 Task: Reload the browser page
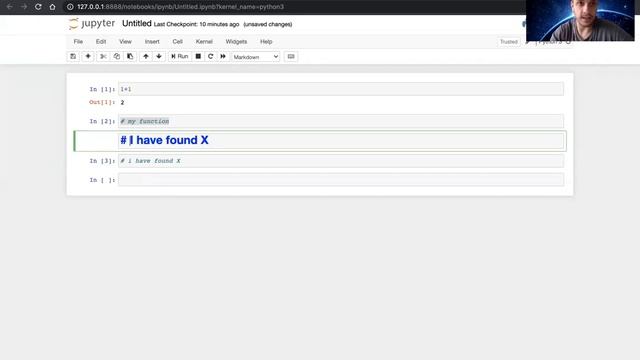tap(38, 7)
